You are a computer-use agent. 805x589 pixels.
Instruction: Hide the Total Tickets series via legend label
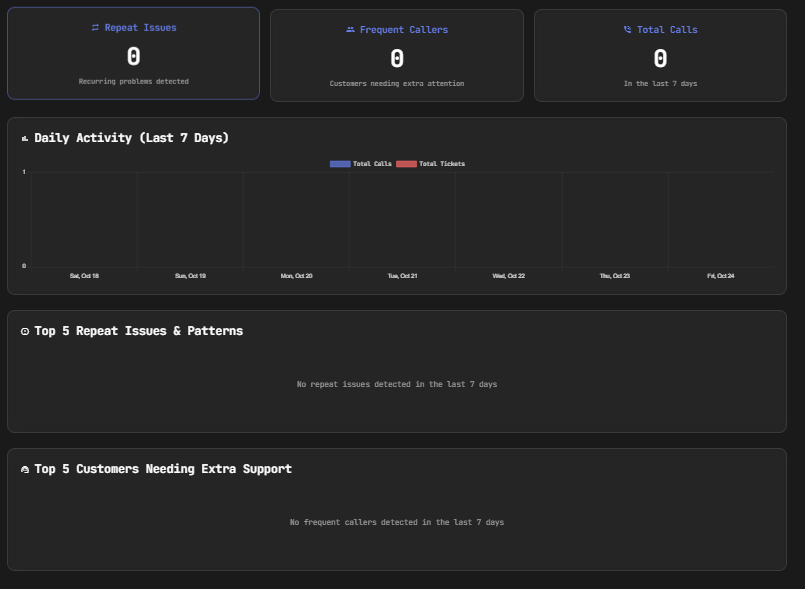441,163
